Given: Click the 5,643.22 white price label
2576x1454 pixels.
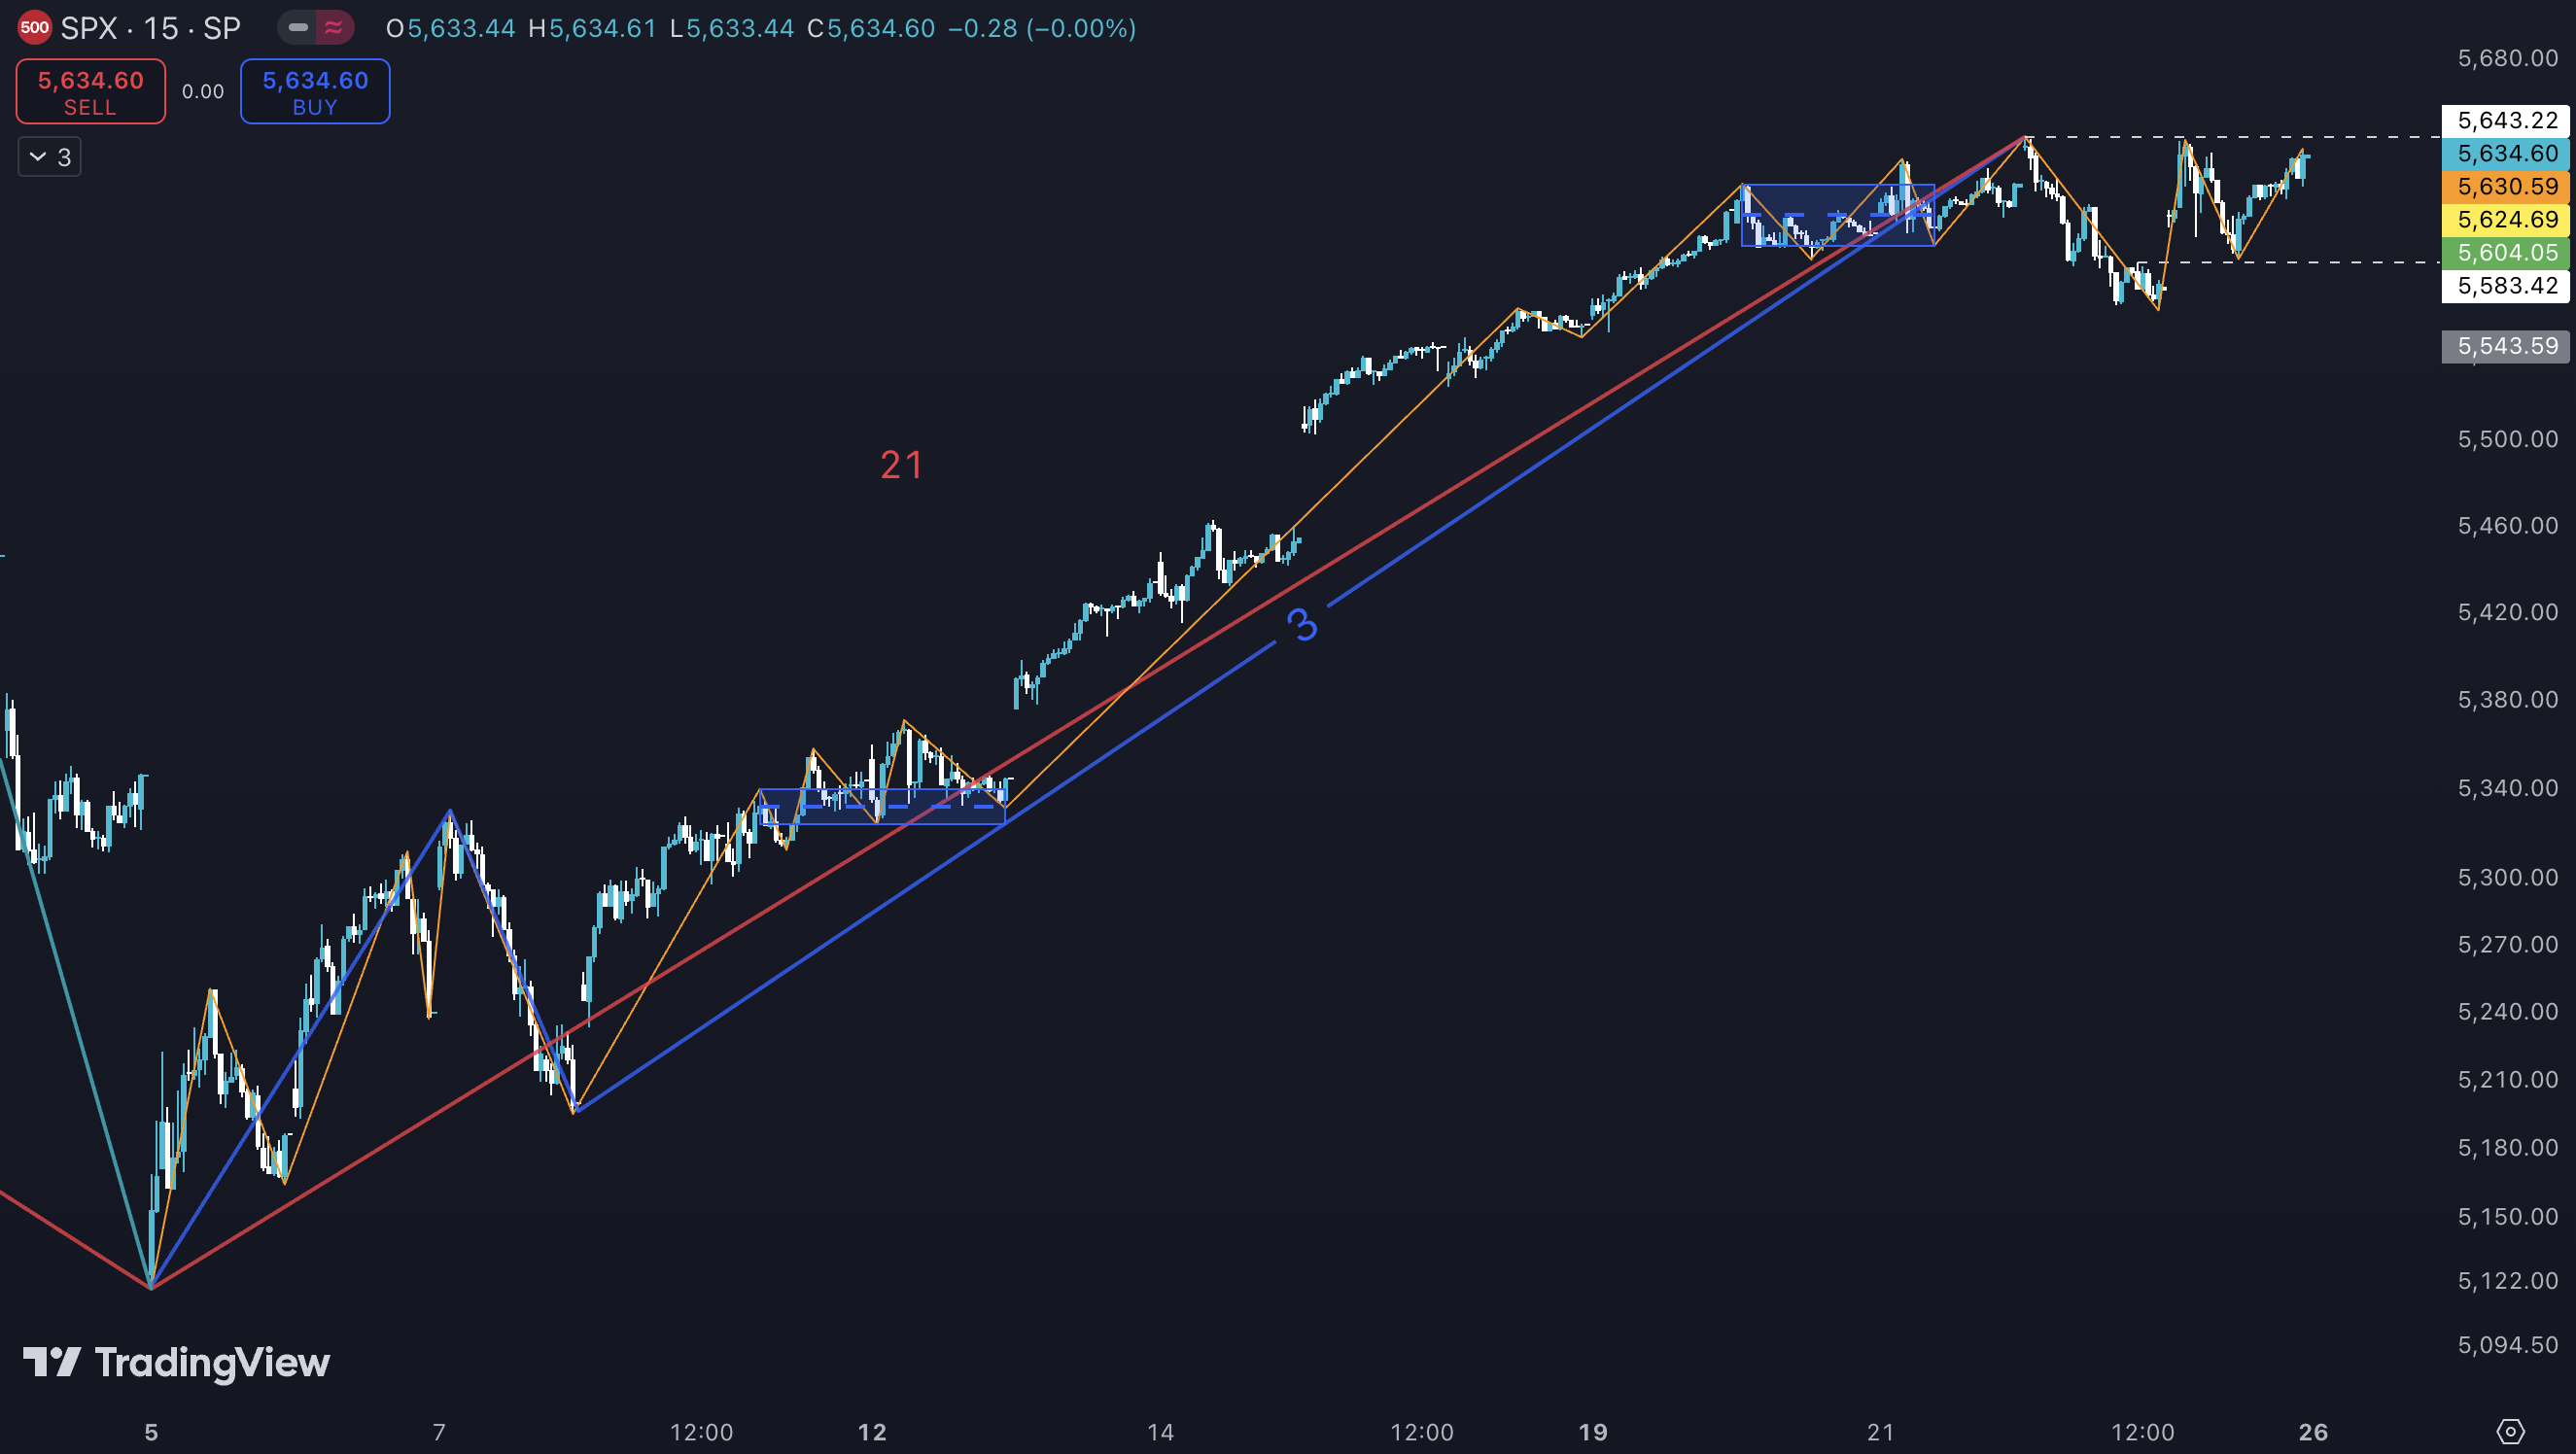Looking at the screenshot, I should (2506, 120).
